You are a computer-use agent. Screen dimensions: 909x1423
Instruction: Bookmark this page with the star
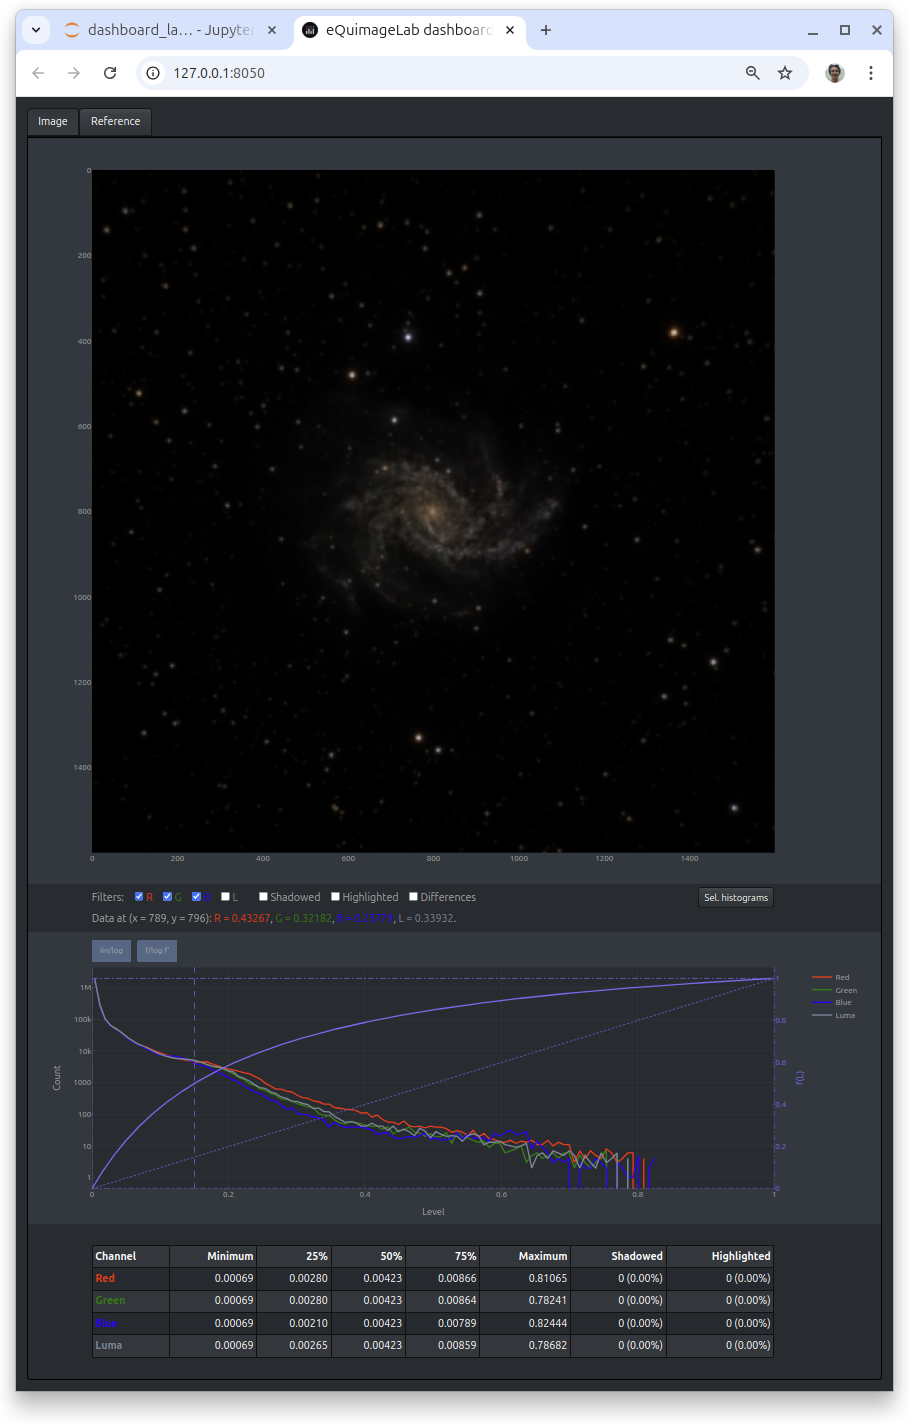tap(785, 73)
